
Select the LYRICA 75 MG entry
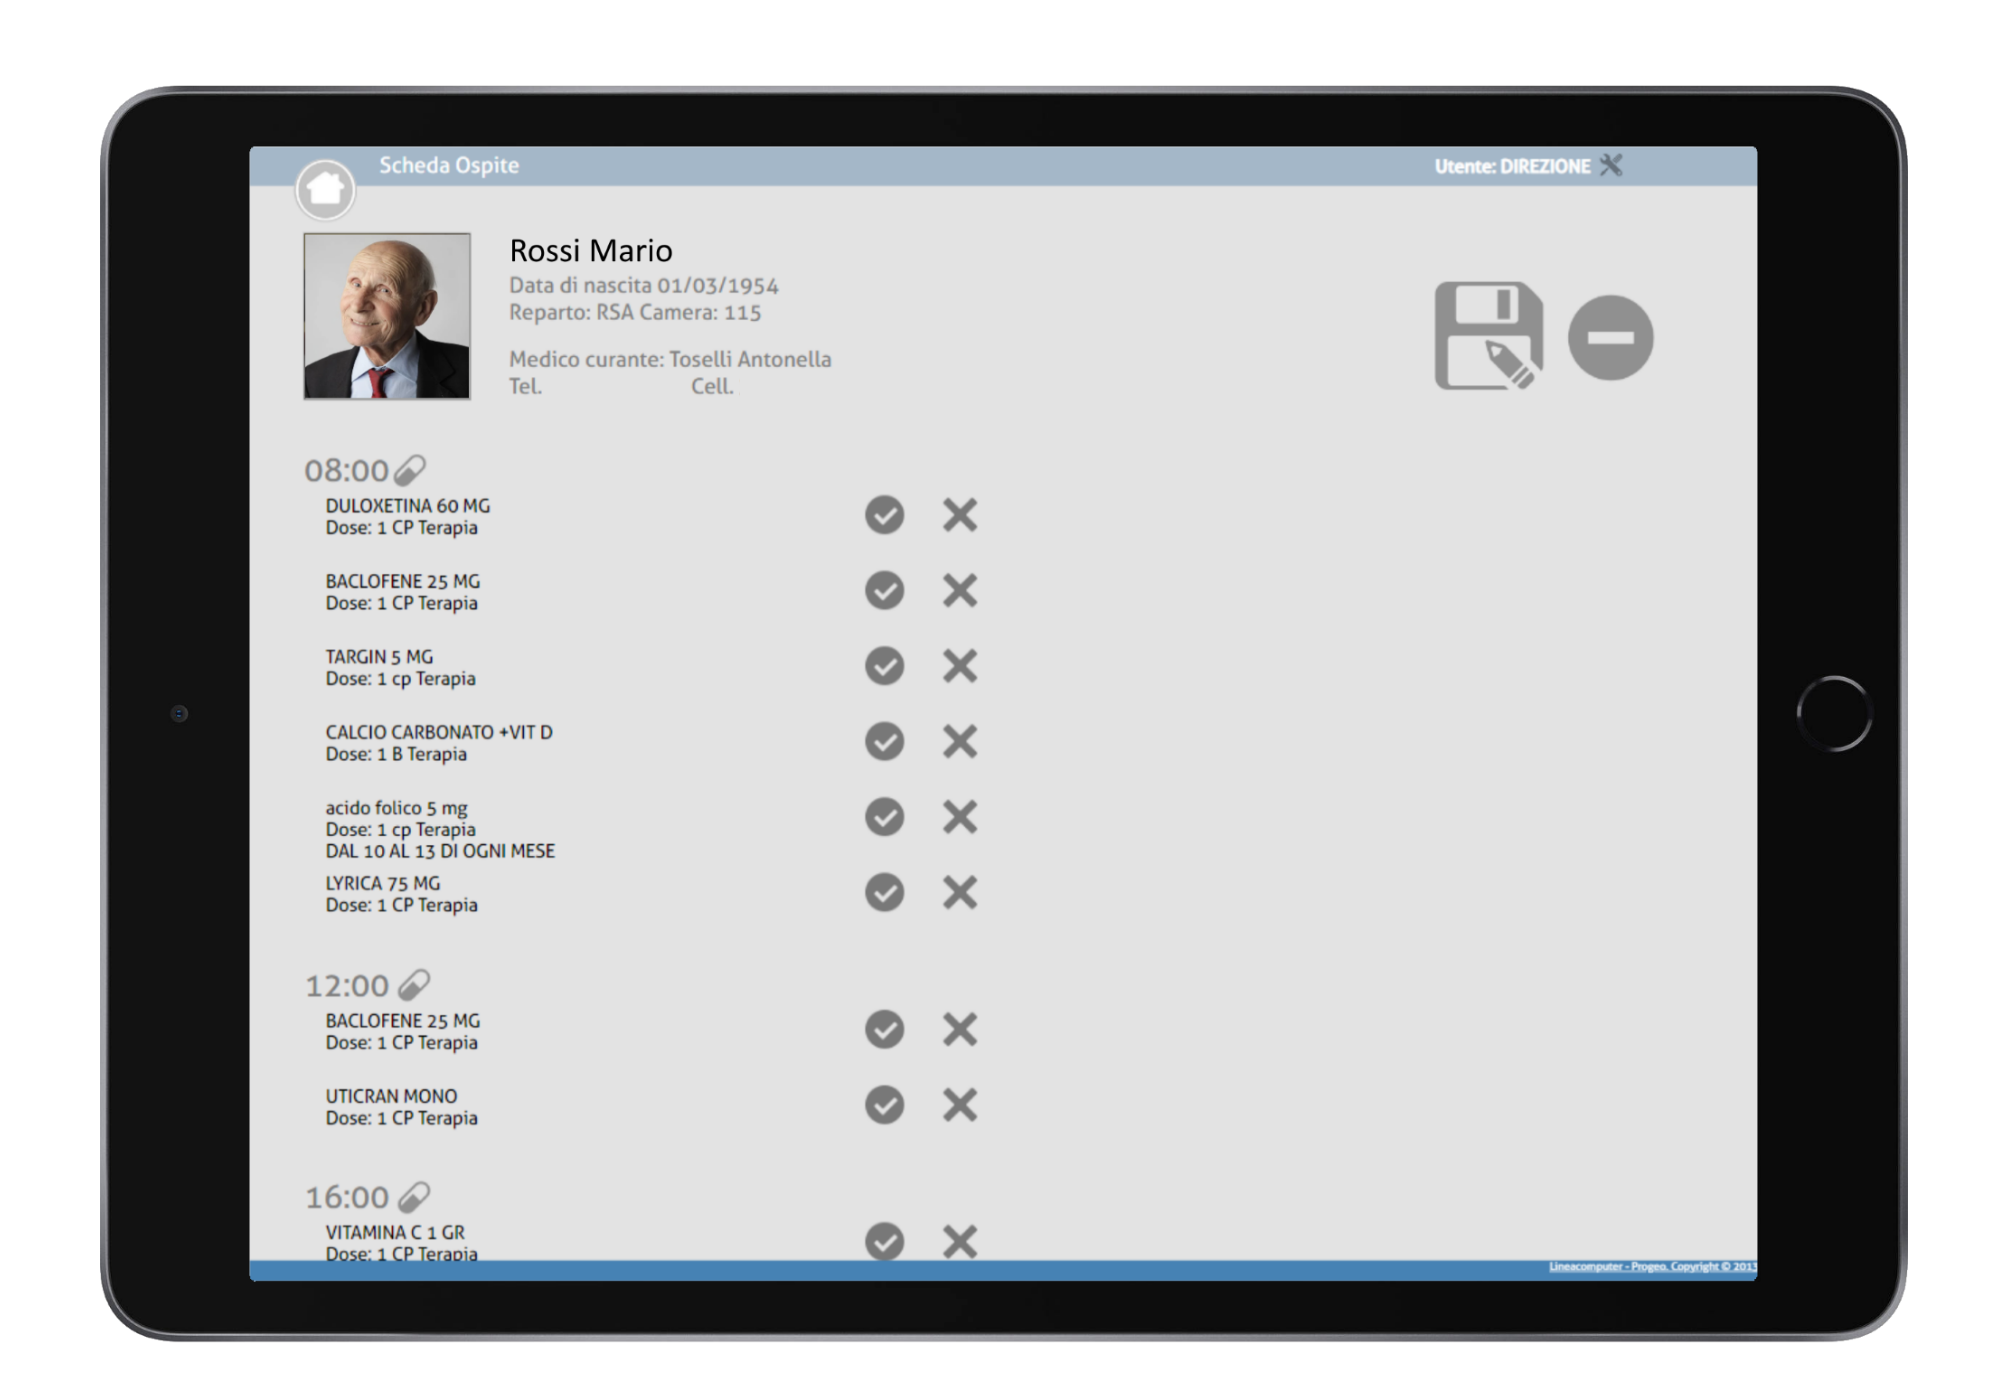pos(401,894)
